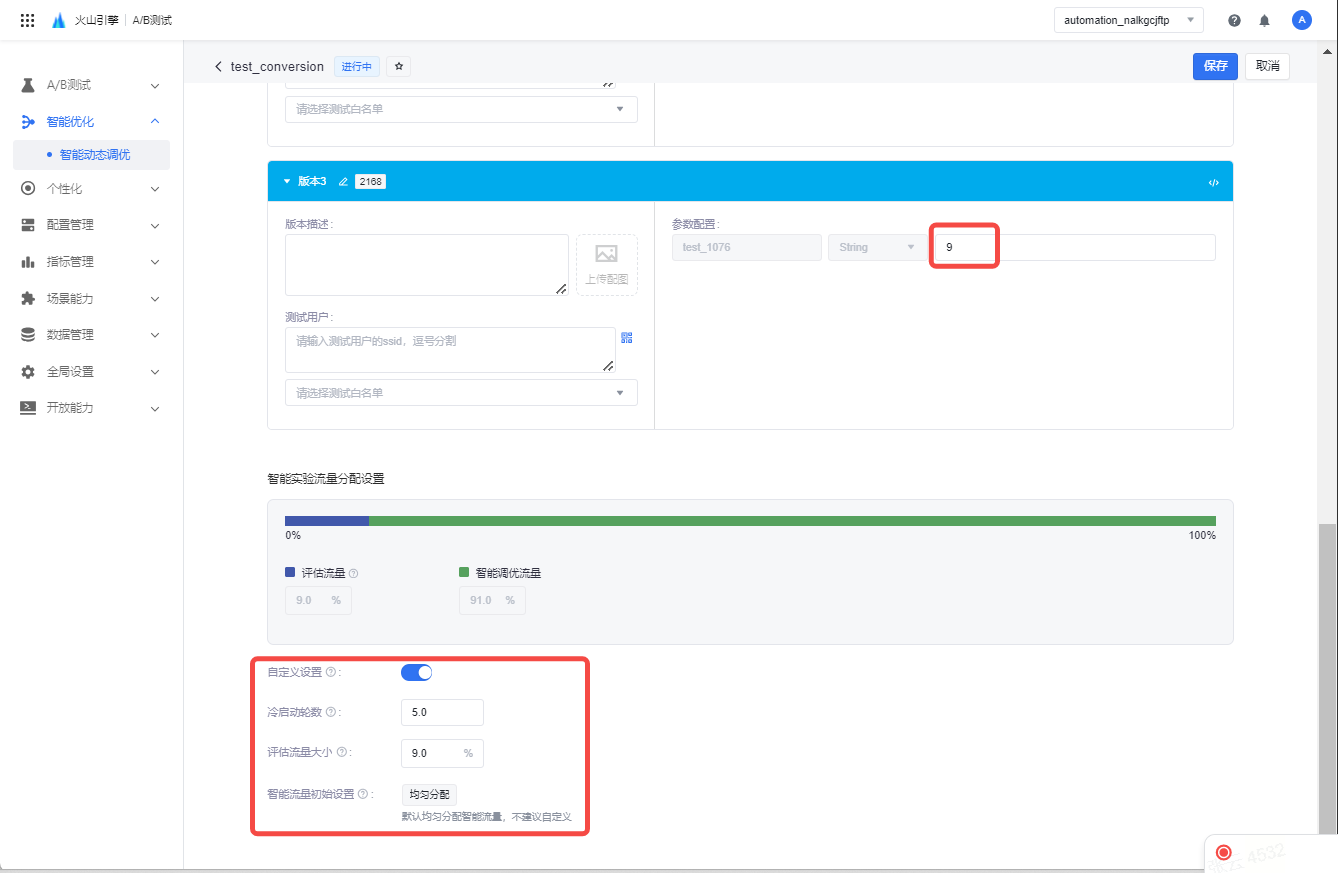Click the 取消 button
This screenshot has height=873, width=1338.
[x=1267, y=66]
